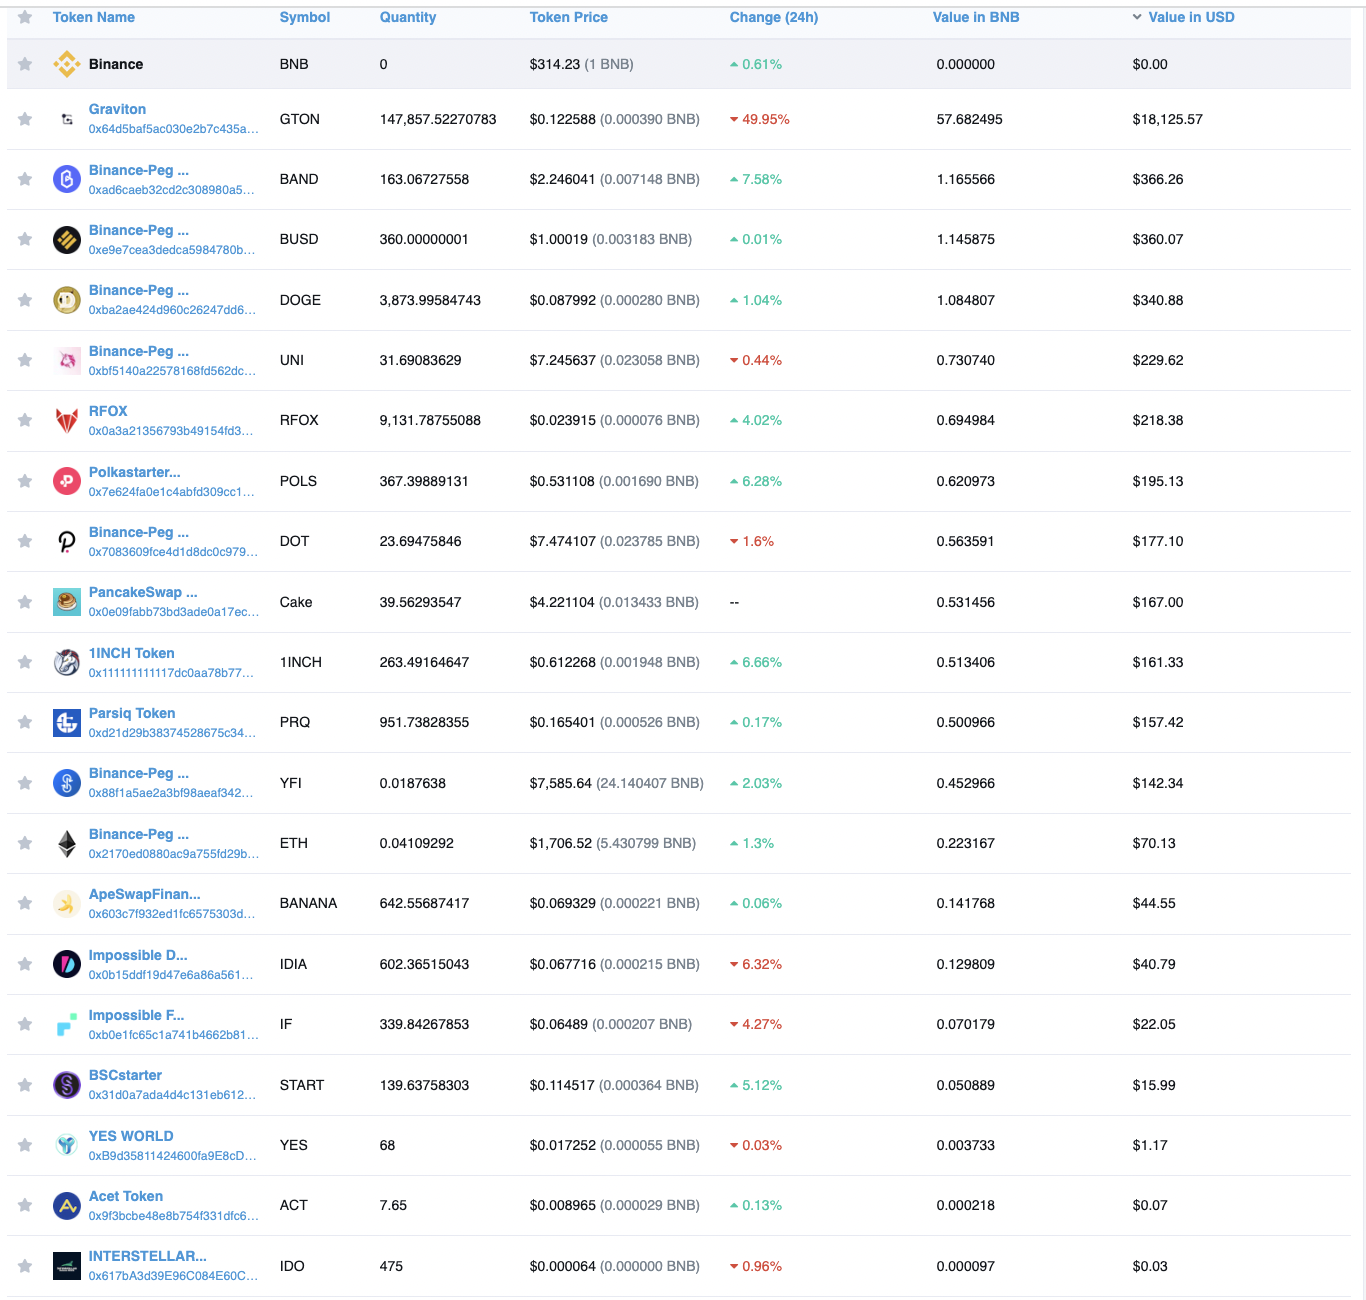Image resolution: width=1366 pixels, height=1300 pixels.
Task: Click the BSCstarter START logo
Action: 67,1085
